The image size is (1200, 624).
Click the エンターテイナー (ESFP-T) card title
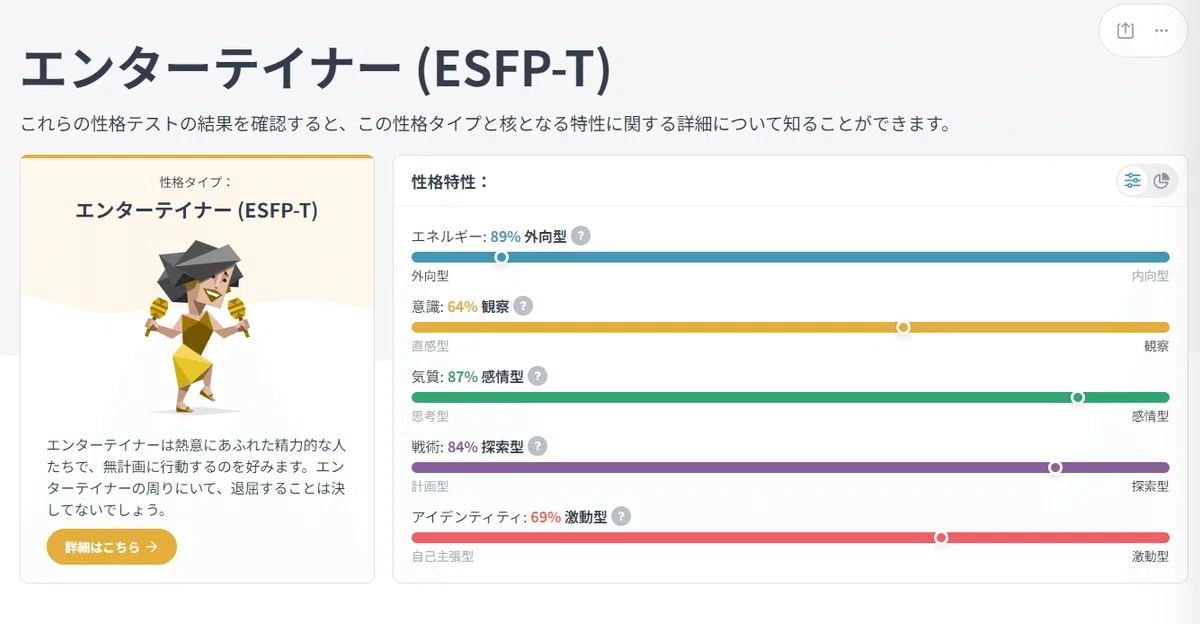(x=197, y=211)
